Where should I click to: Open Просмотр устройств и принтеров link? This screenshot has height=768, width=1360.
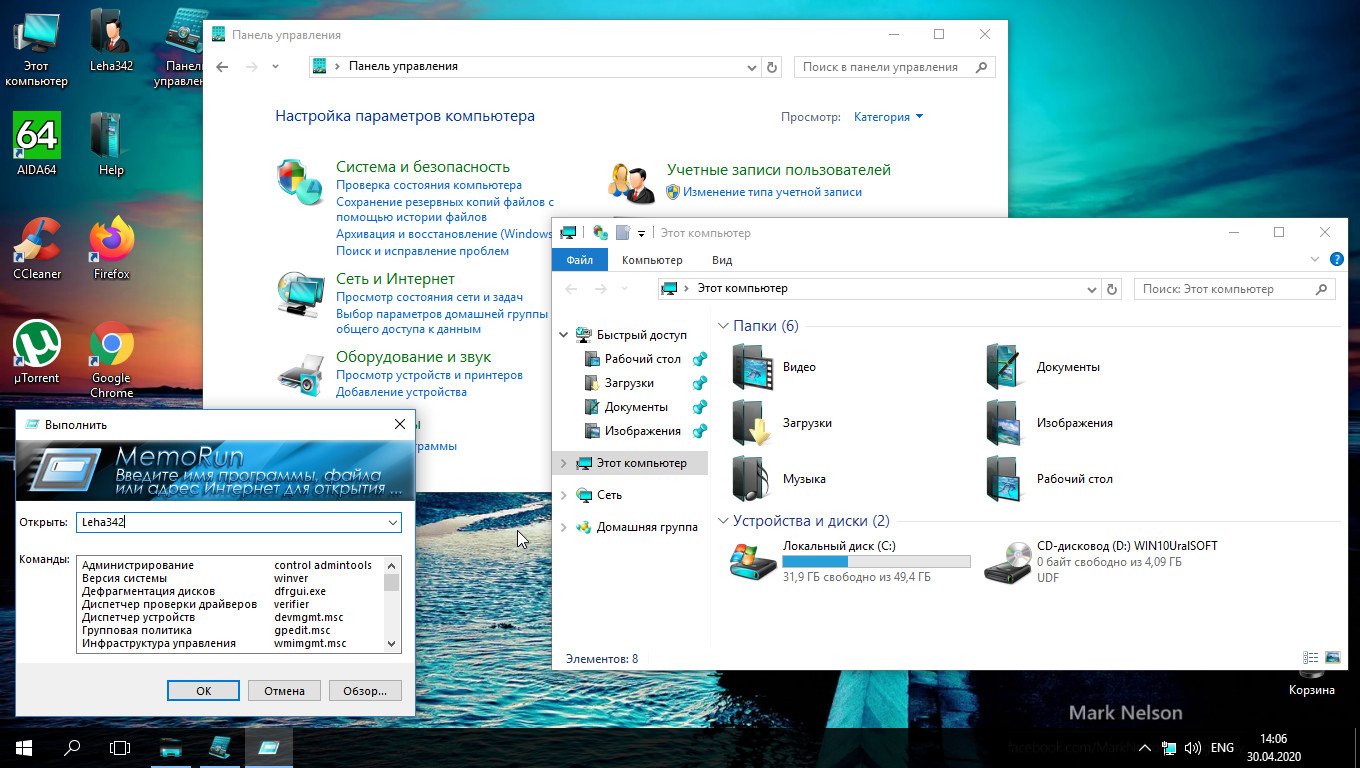click(429, 375)
